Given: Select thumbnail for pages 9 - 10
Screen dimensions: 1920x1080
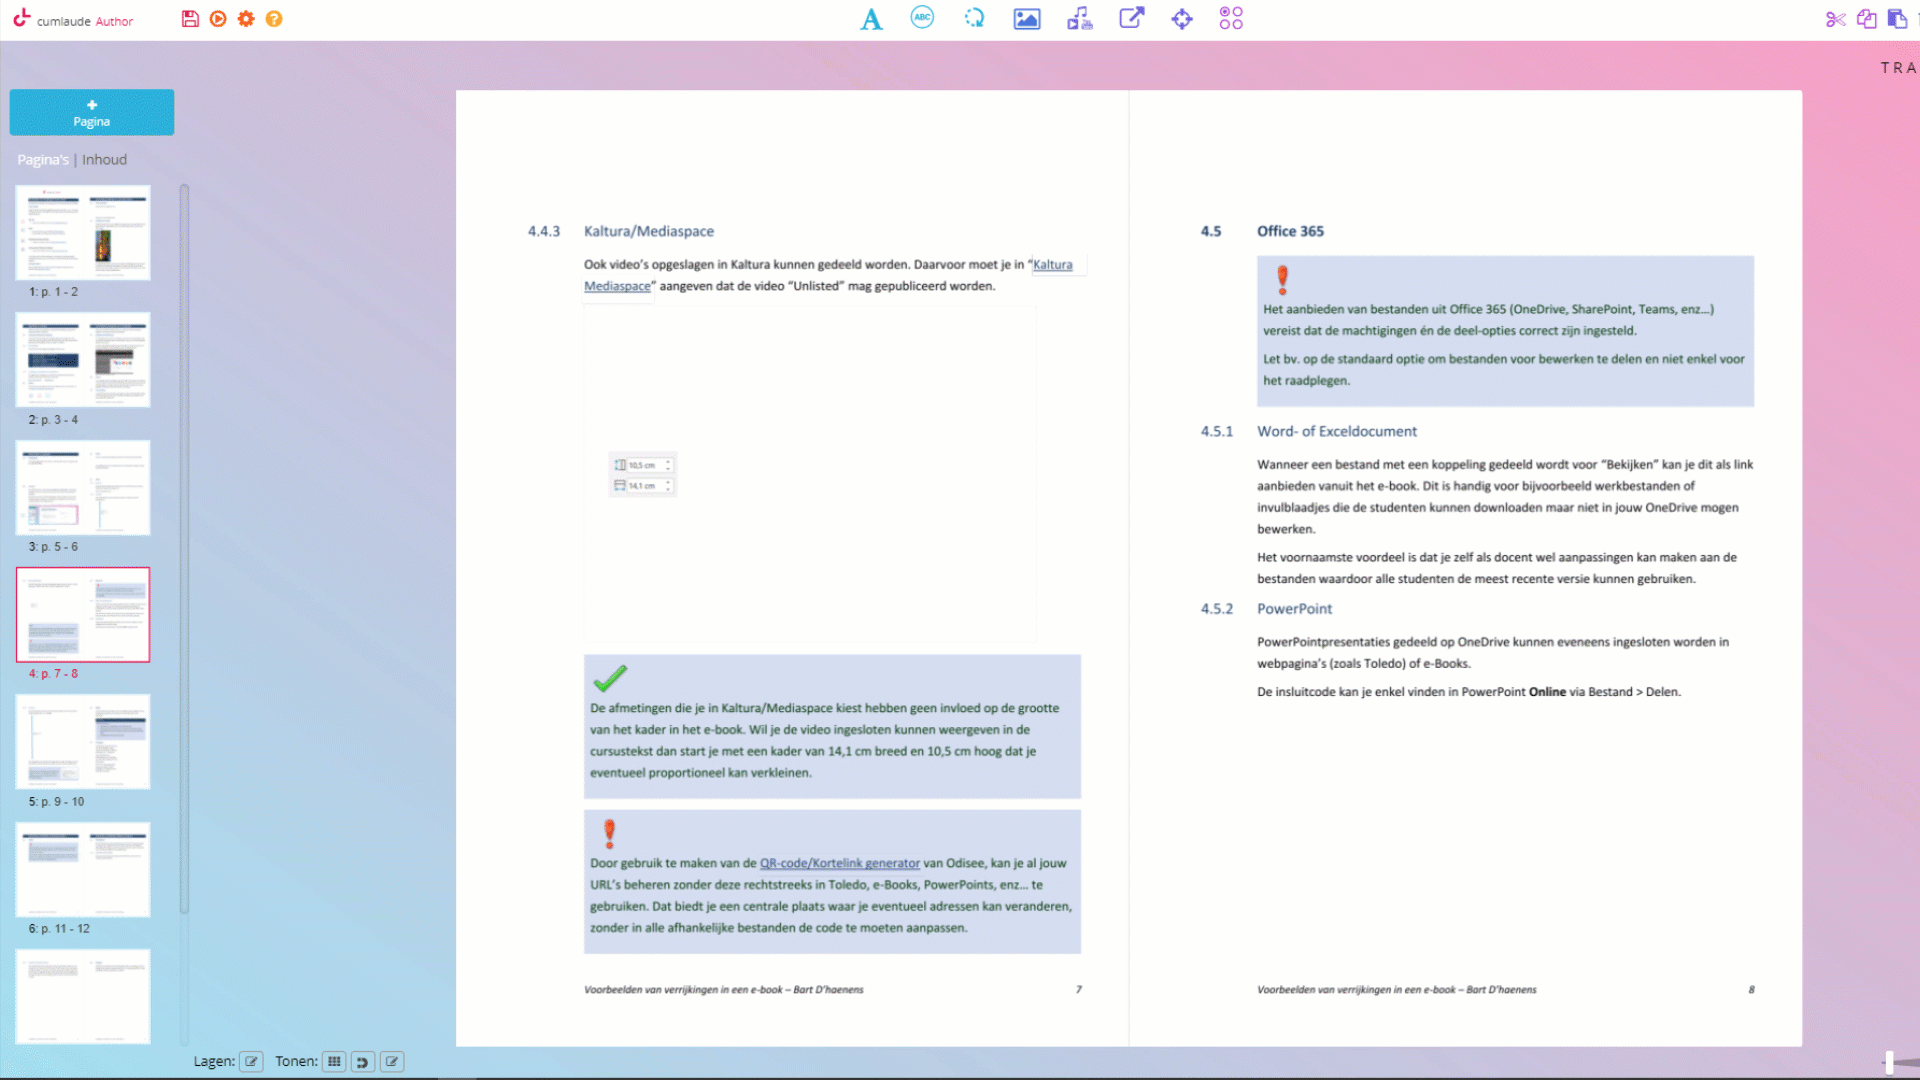Looking at the screenshot, I should tap(83, 742).
